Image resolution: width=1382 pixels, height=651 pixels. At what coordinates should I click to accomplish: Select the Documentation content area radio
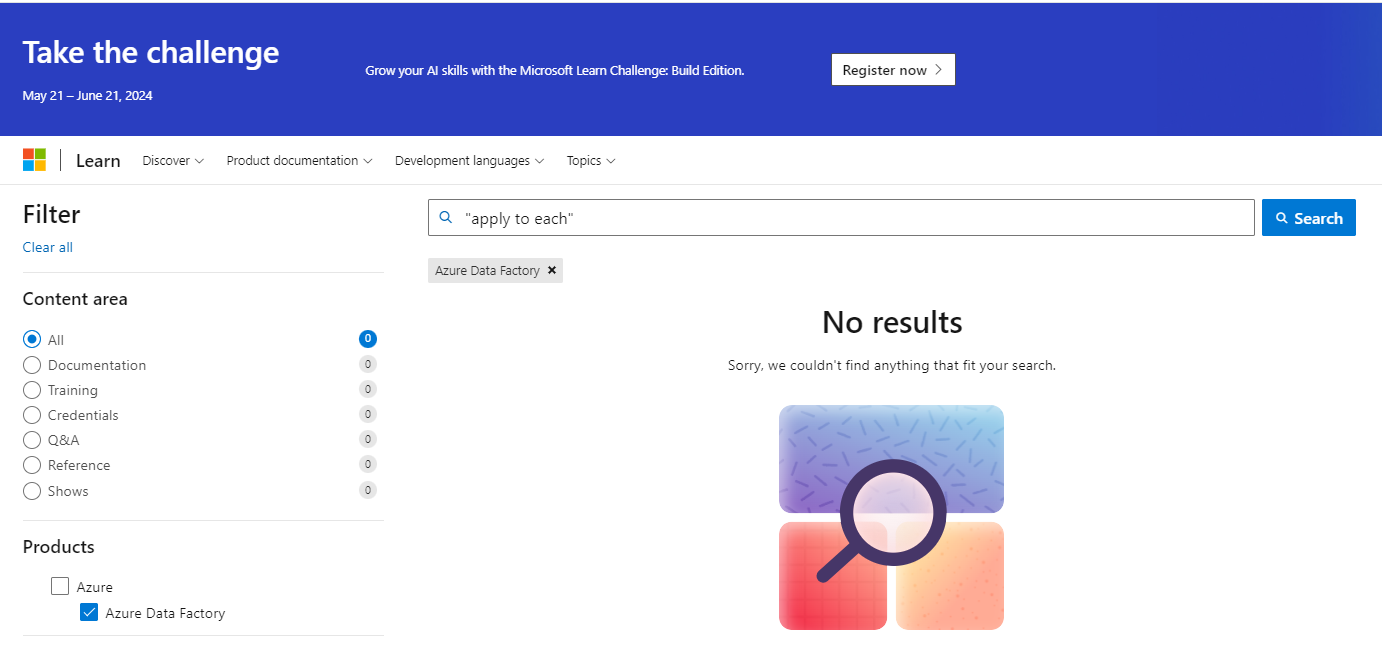click(x=31, y=364)
